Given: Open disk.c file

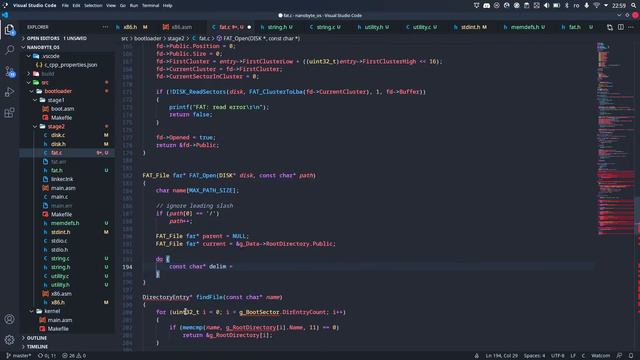Looking at the screenshot, I should 67,135.
